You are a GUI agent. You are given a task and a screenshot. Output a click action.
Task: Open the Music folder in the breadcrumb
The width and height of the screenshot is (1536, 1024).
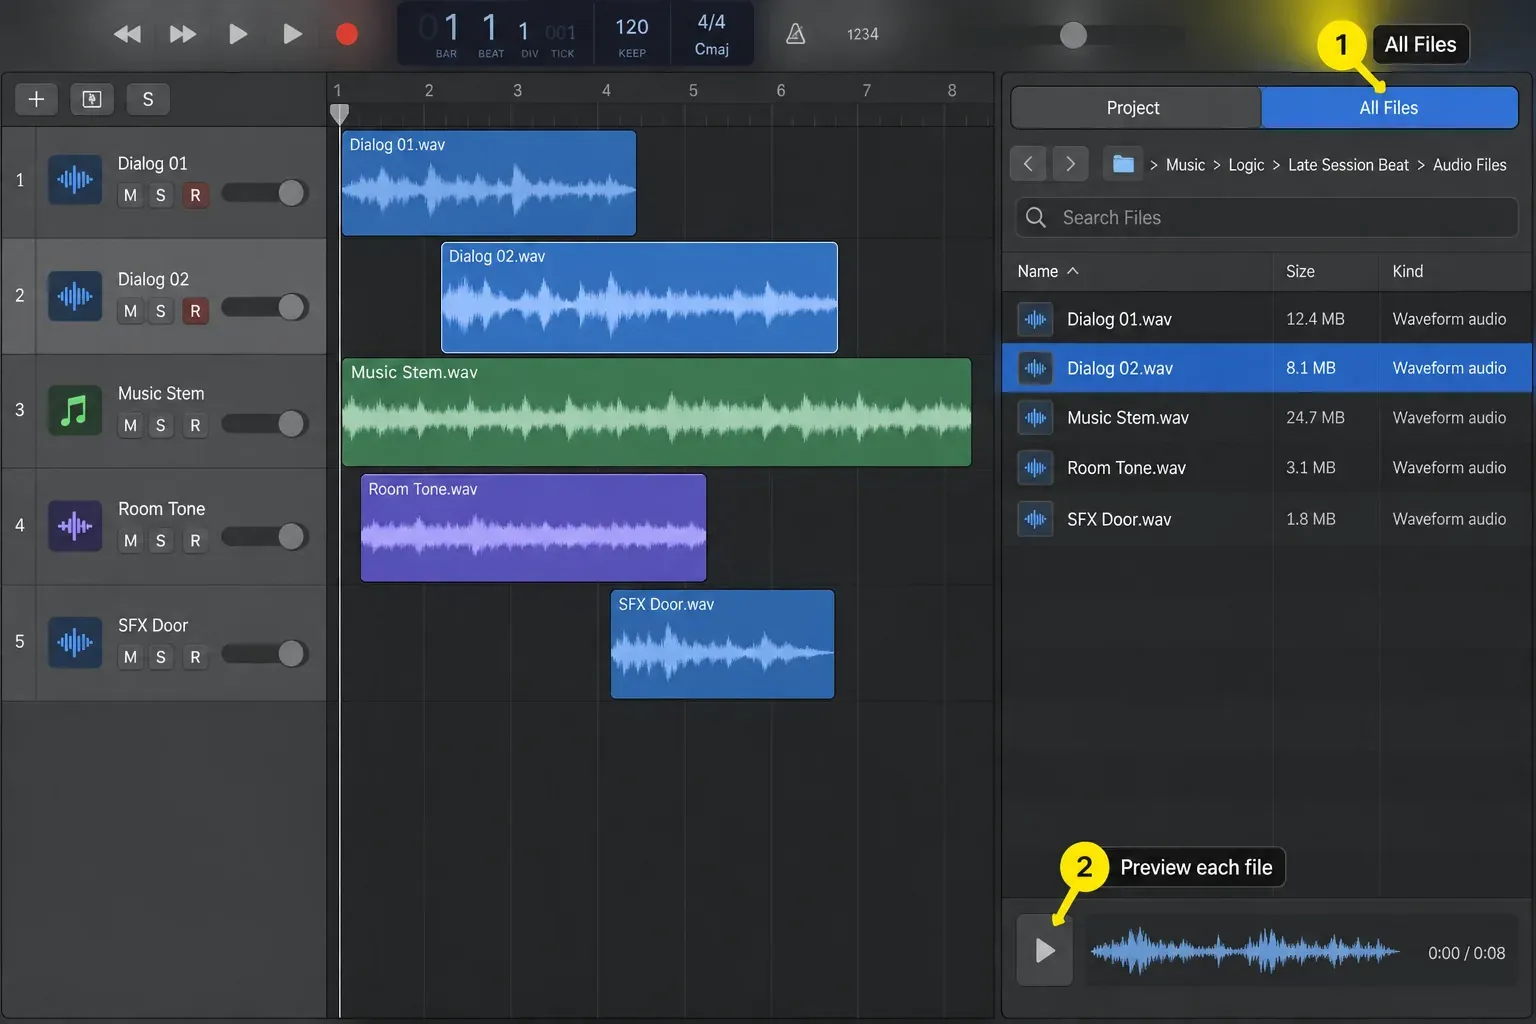pyautogui.click(x=1185, y=165)
